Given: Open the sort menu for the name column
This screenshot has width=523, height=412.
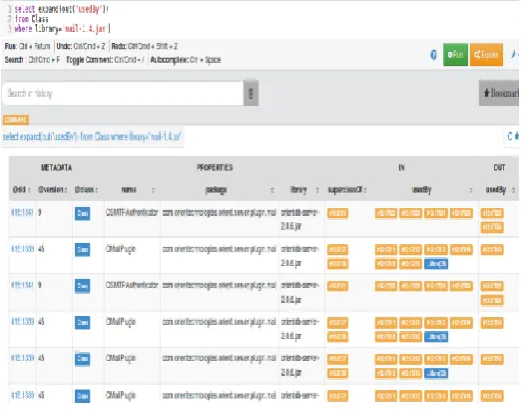Looking at the screenshot, I should tap(153, 190).
